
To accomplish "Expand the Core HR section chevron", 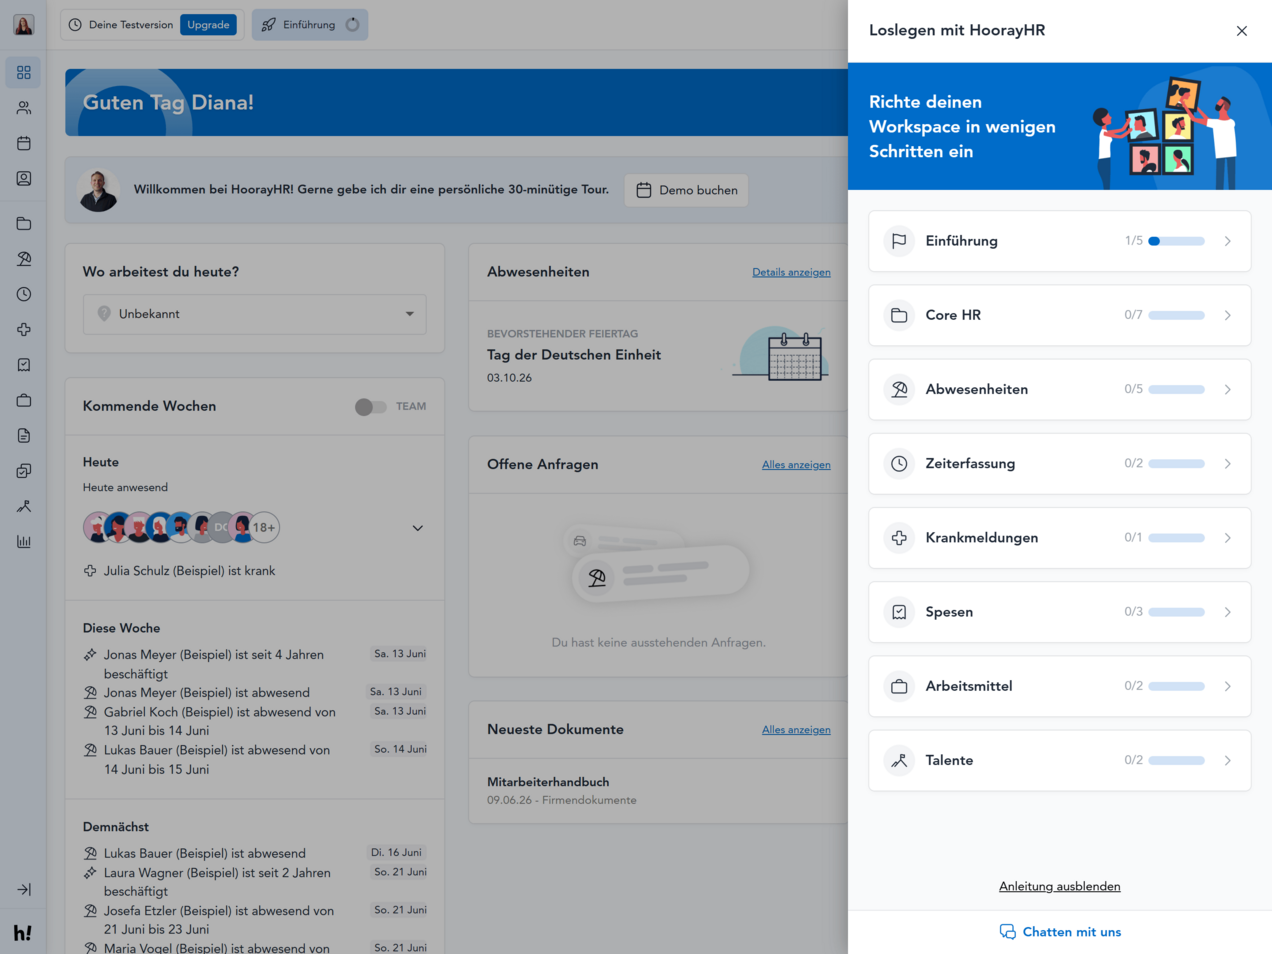I will click(1228, 315).
